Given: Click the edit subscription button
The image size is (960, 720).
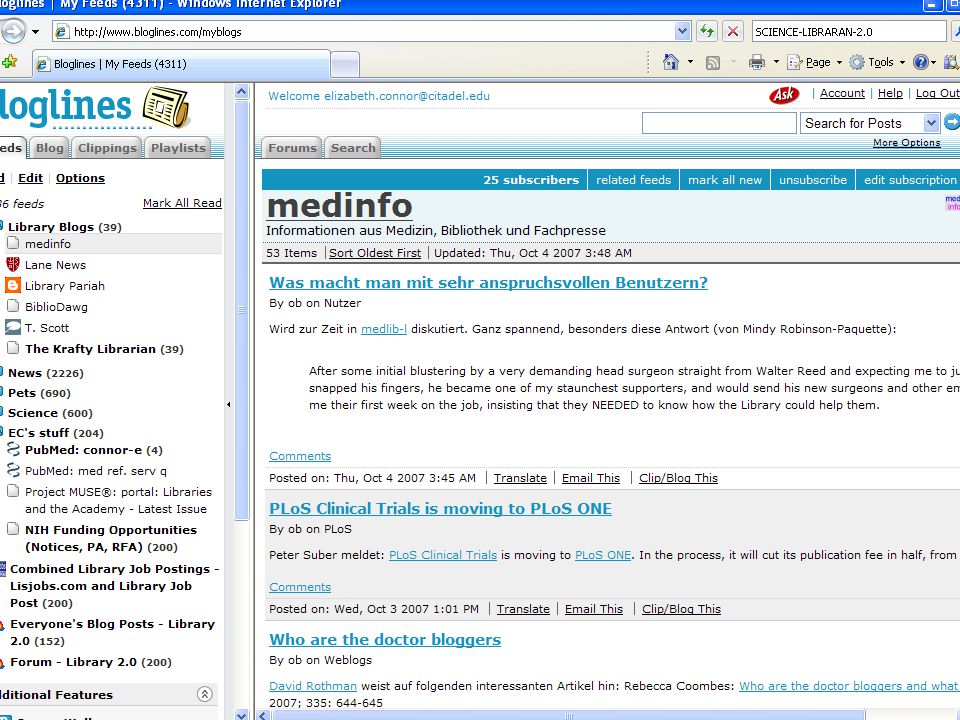Looking at the screenshot, I should point(909,179).
